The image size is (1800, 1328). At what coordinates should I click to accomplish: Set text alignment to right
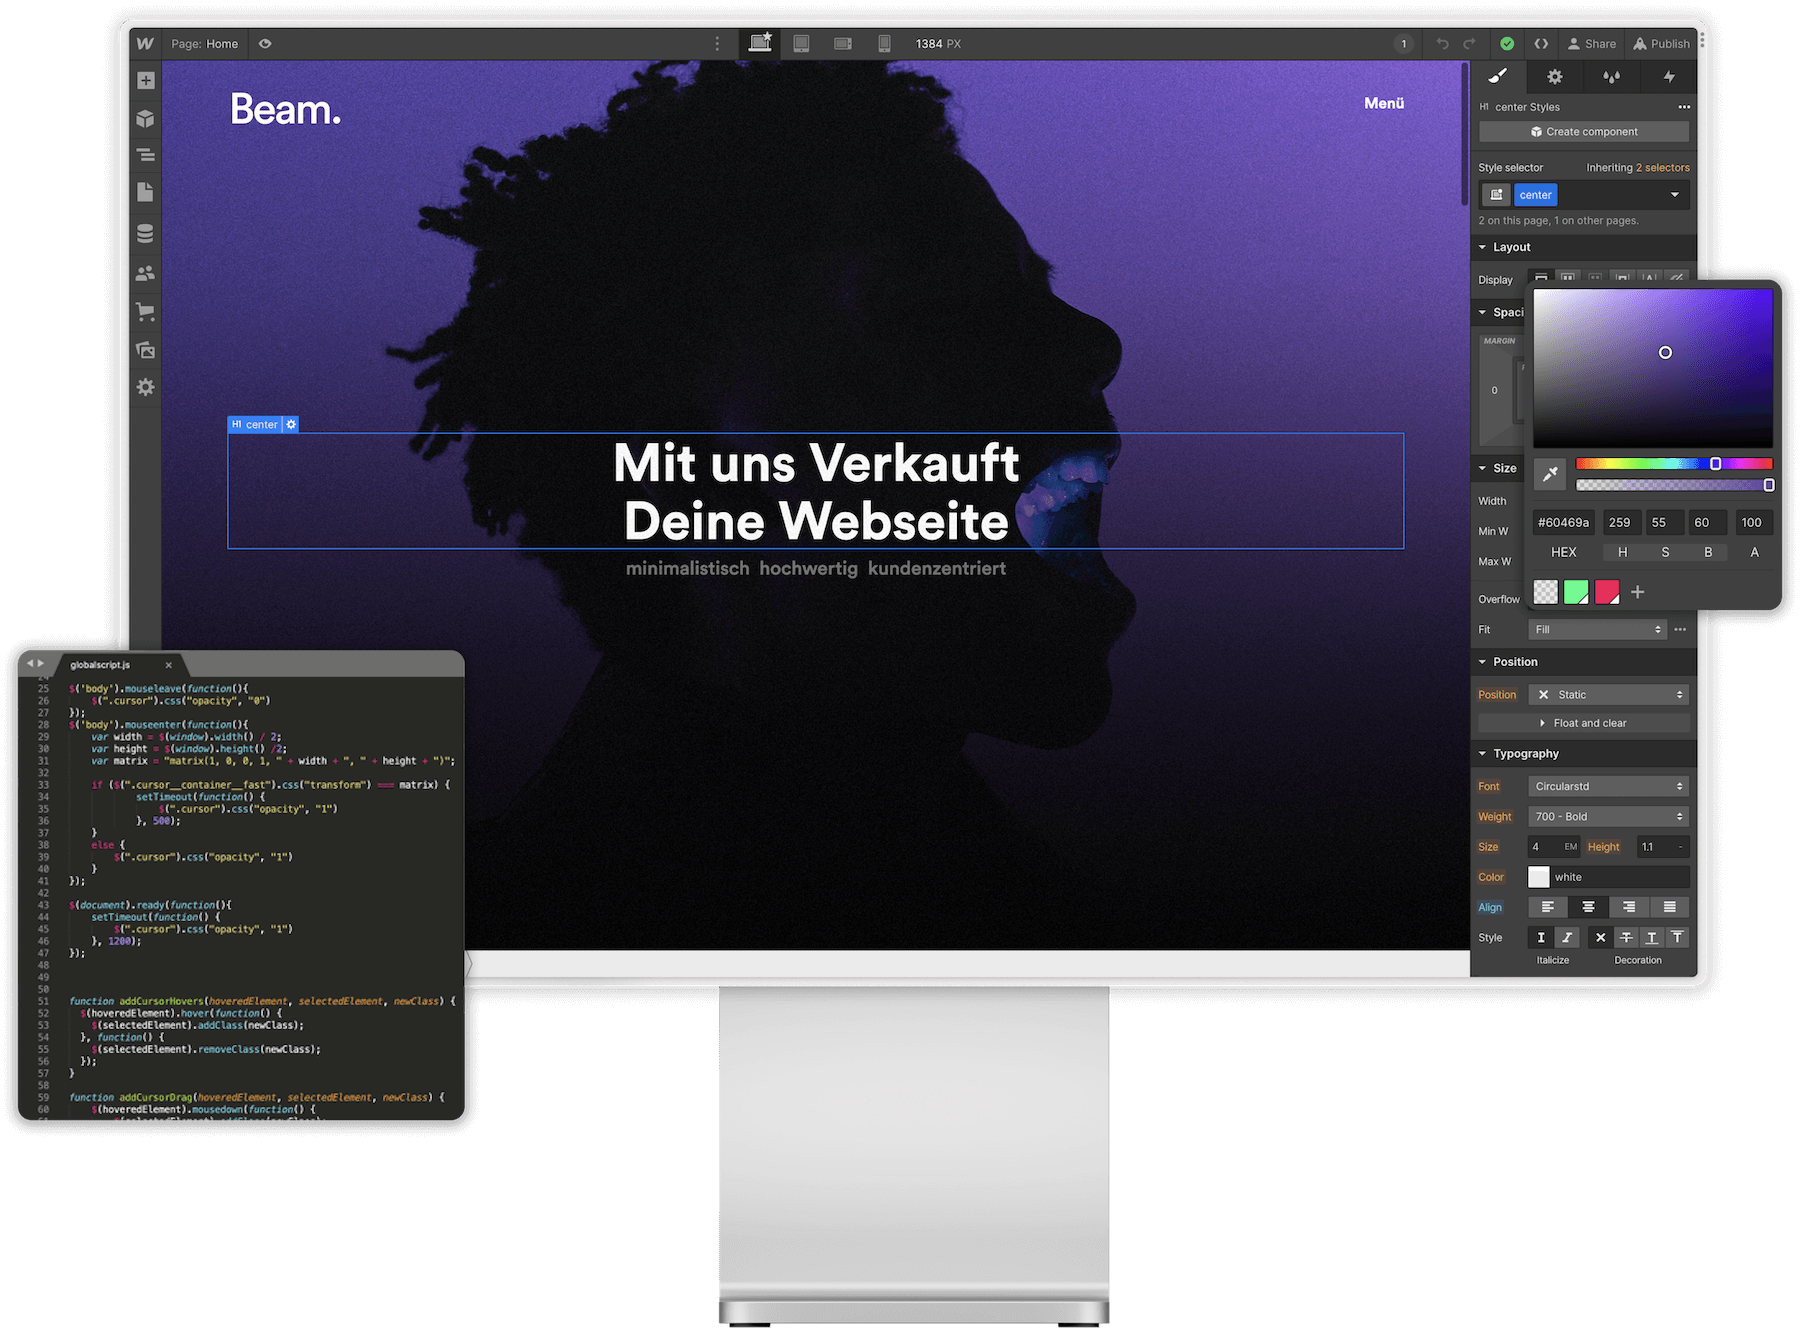click(x=1629, y=907)
